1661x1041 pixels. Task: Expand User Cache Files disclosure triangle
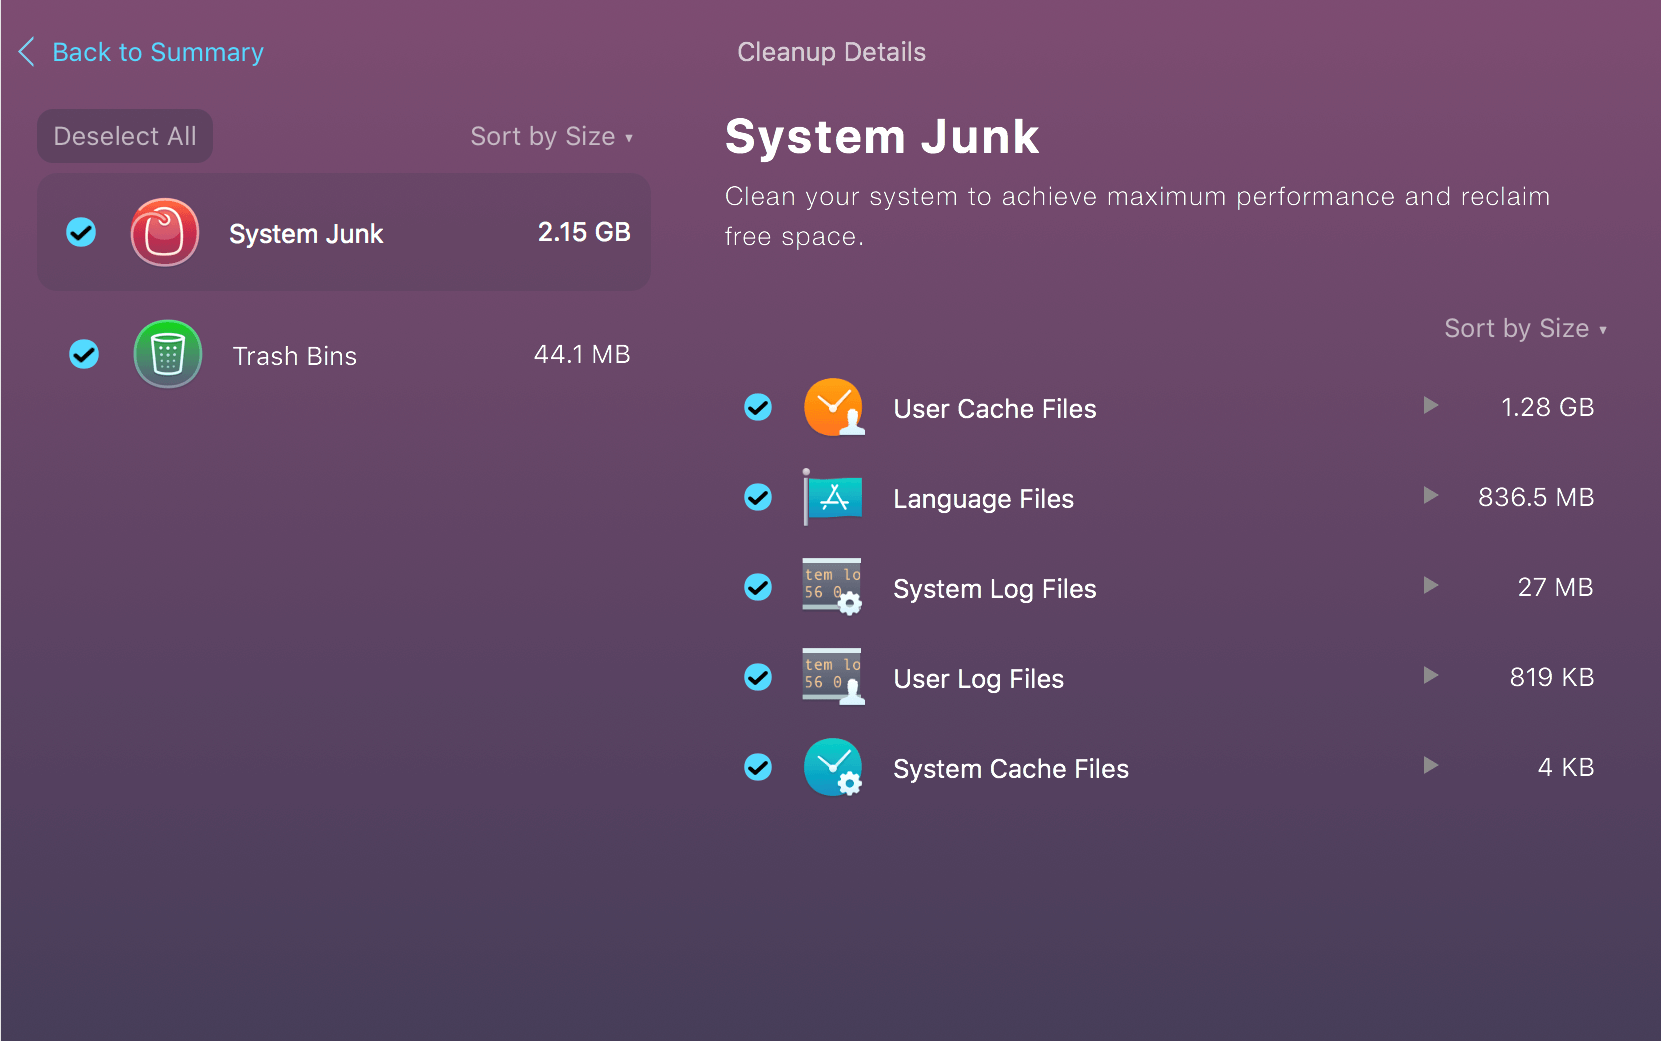[1431, 405]
